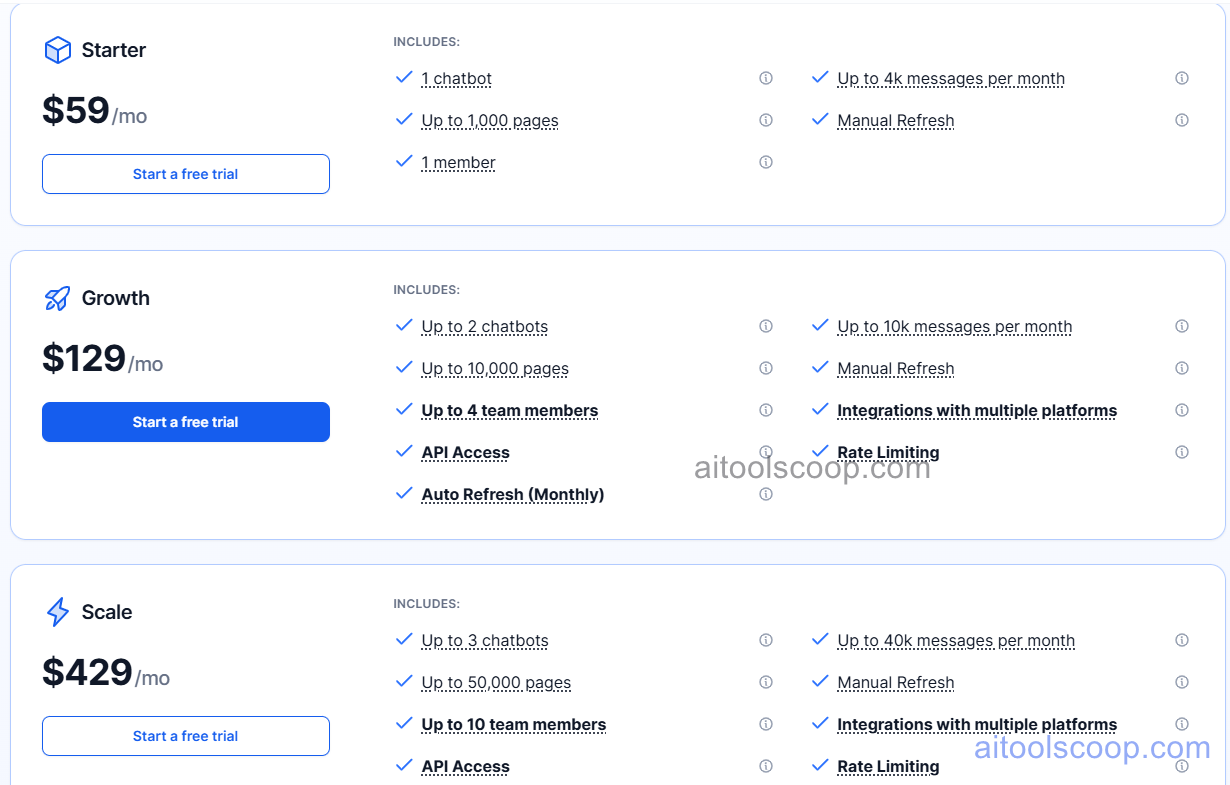Start a free trial for Starter plan

click(x=185, y=174)
